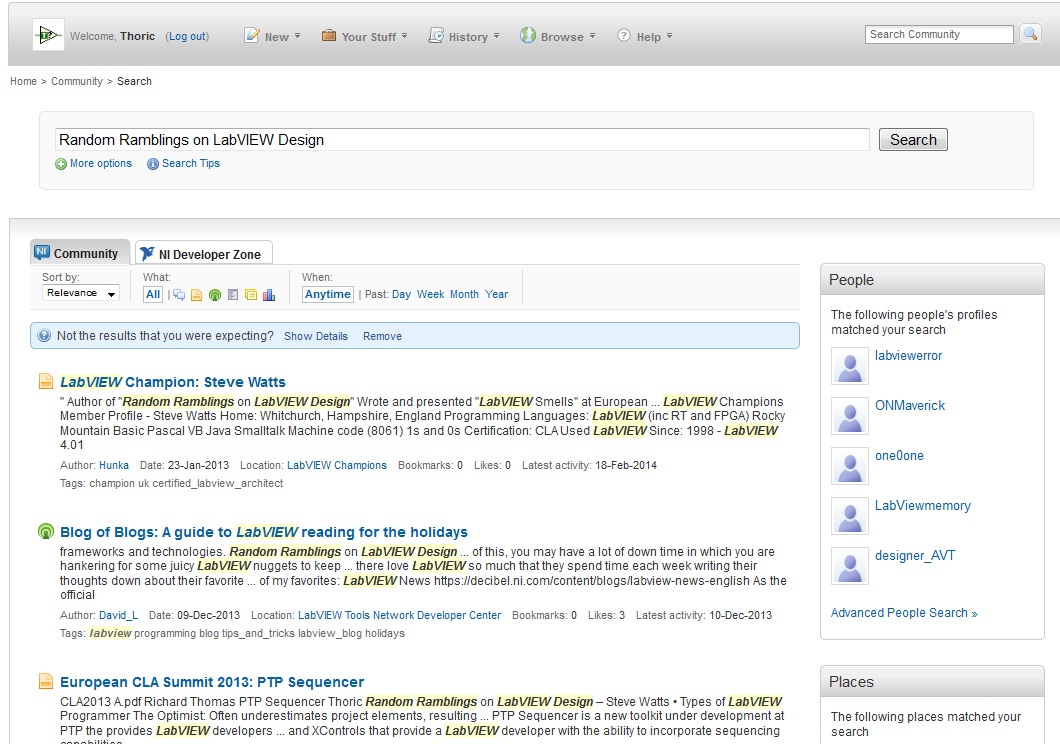Viewport: 1060px width, 744px height.
Task: Click the question icon in the results notice
Action: (44, 336)
